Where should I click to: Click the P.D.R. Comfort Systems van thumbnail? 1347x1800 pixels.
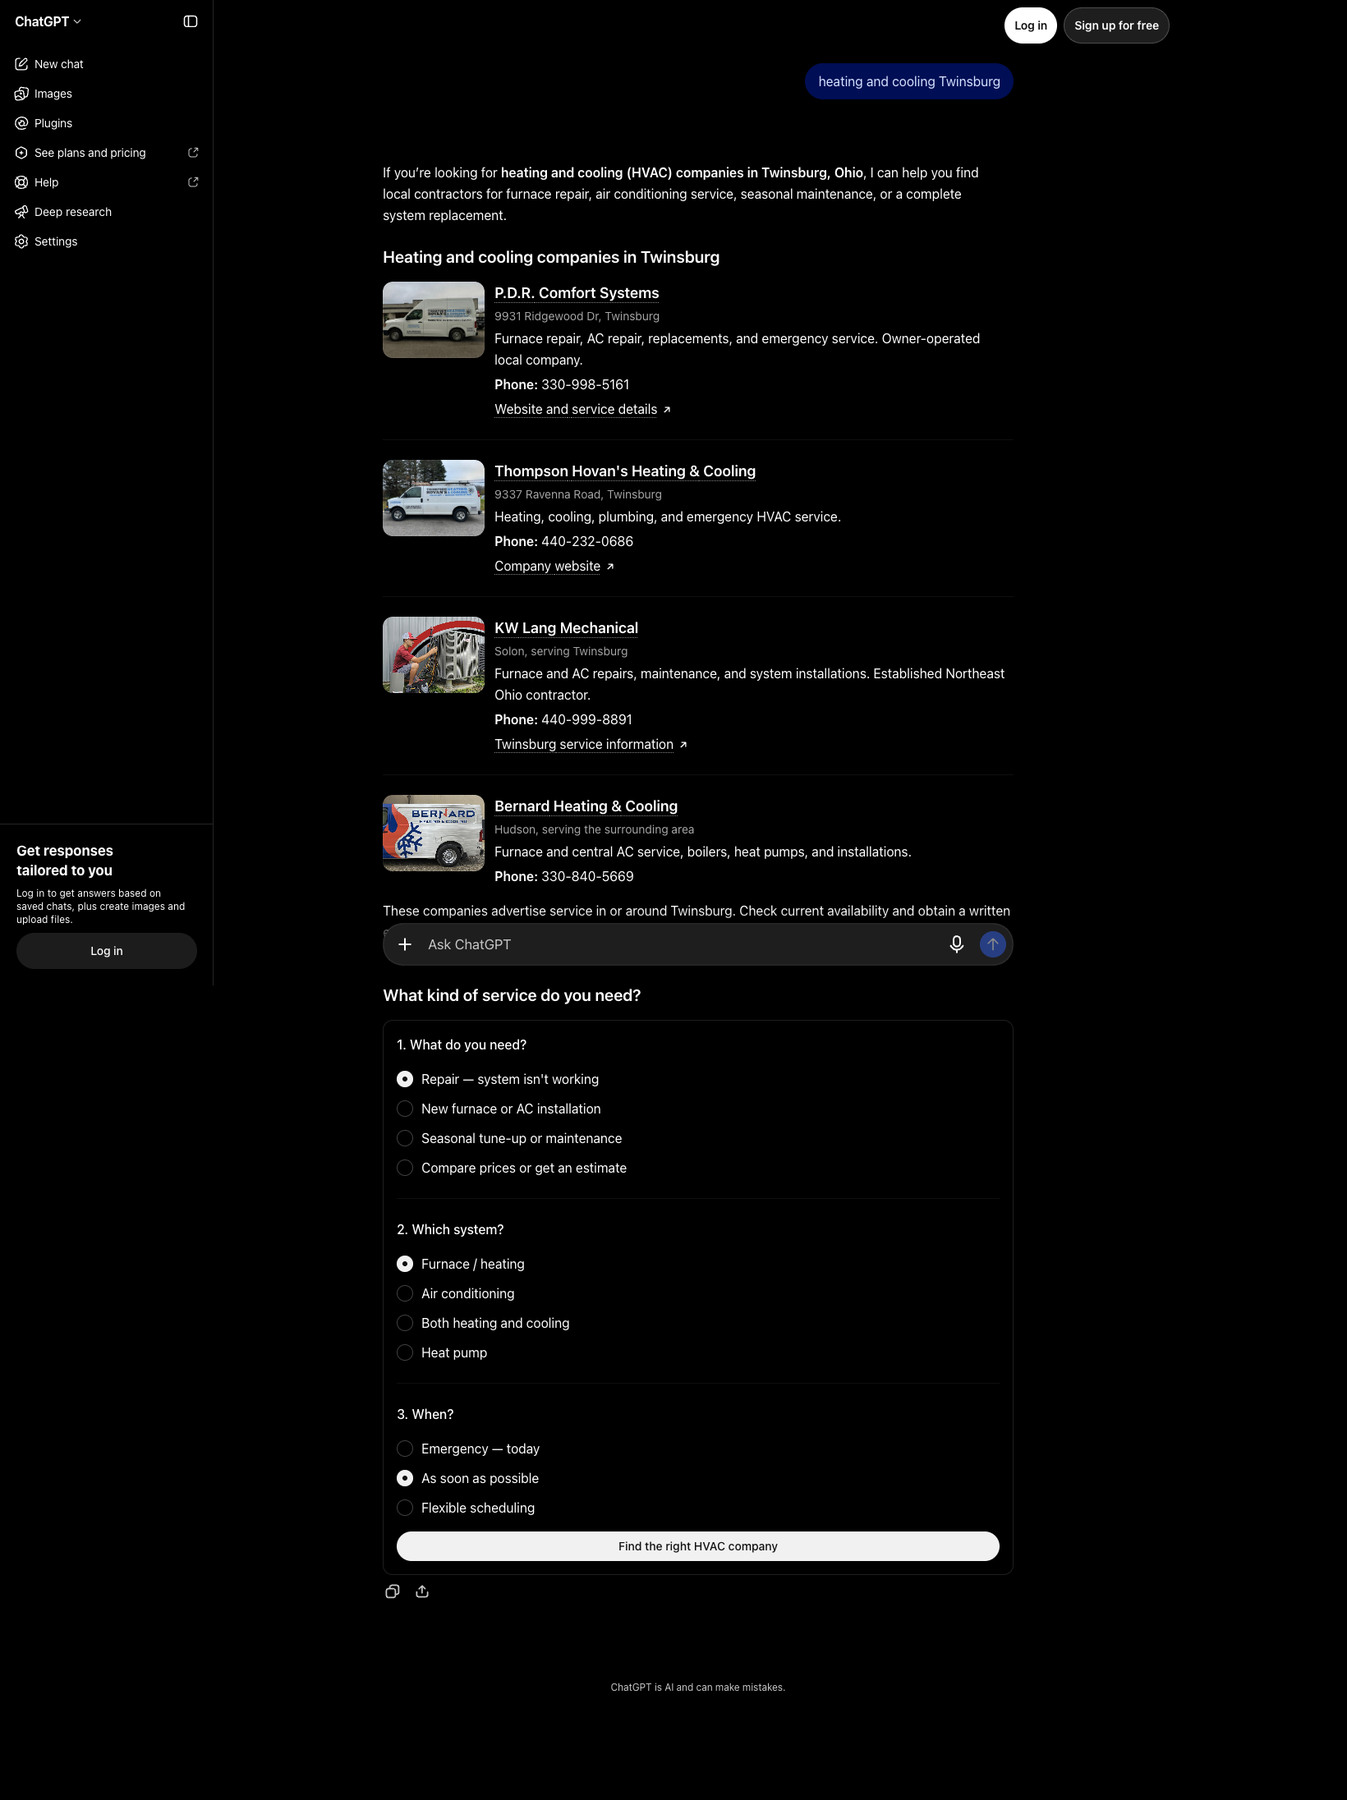click(433, 320)
